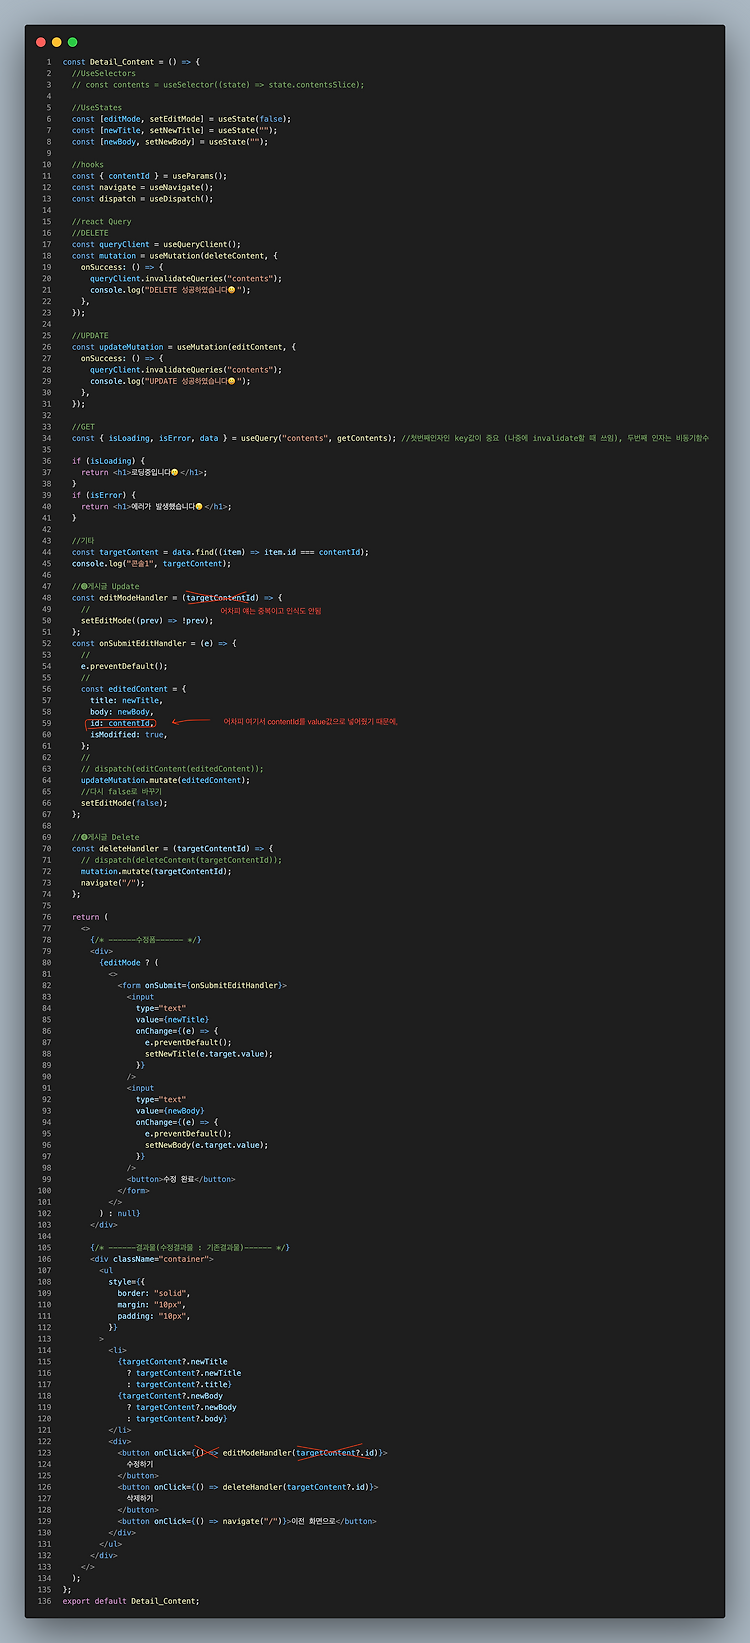Click the 'if (isLoading) {' line

[x=108, y=461]
